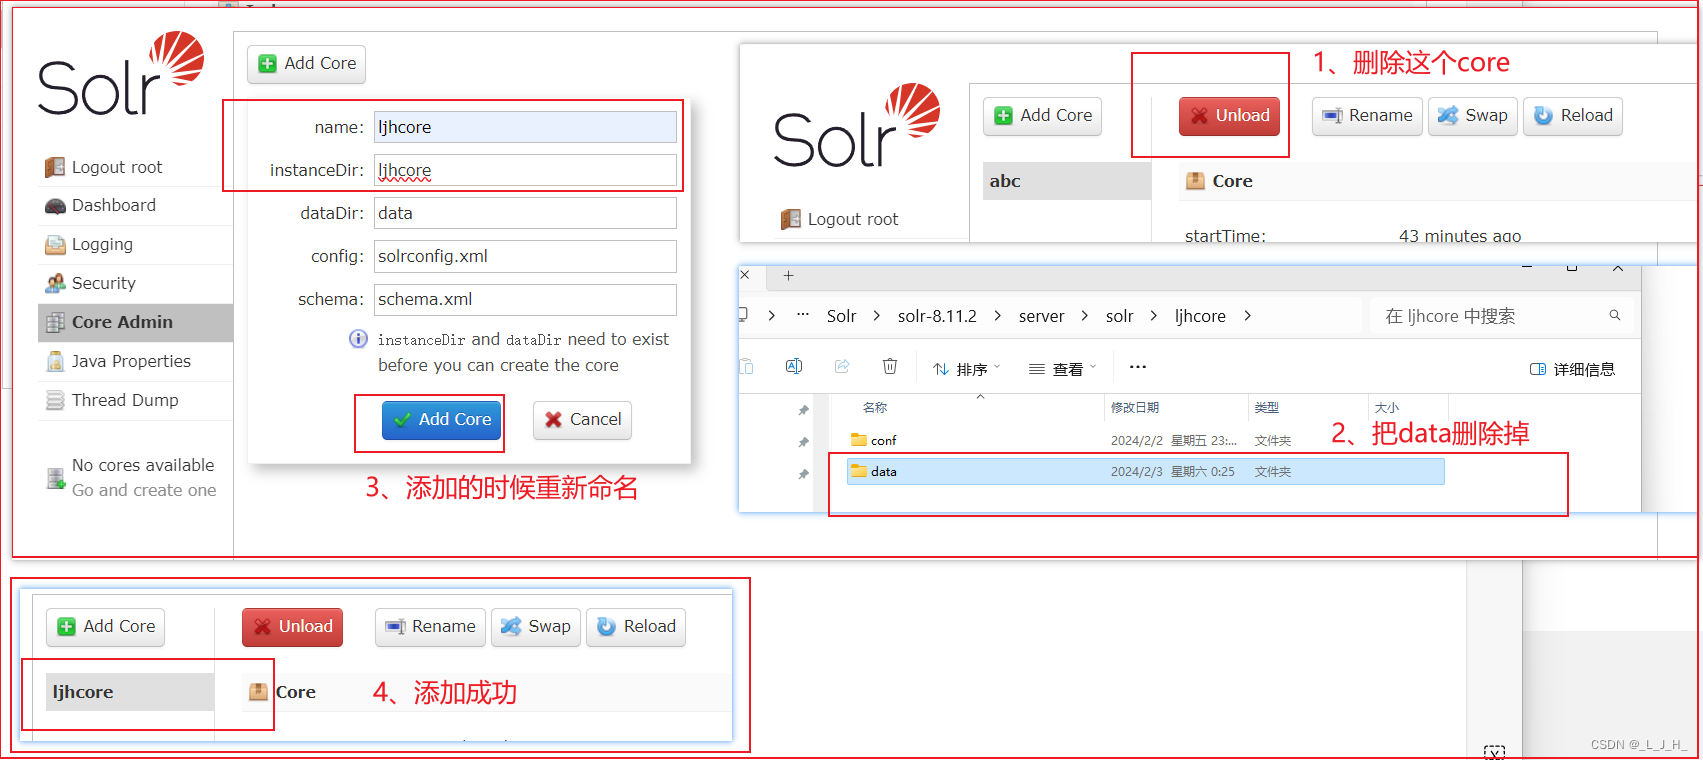1703x760 pixels.
Task: Open the 查看 view dropdown
Action: coord(1063,369)
